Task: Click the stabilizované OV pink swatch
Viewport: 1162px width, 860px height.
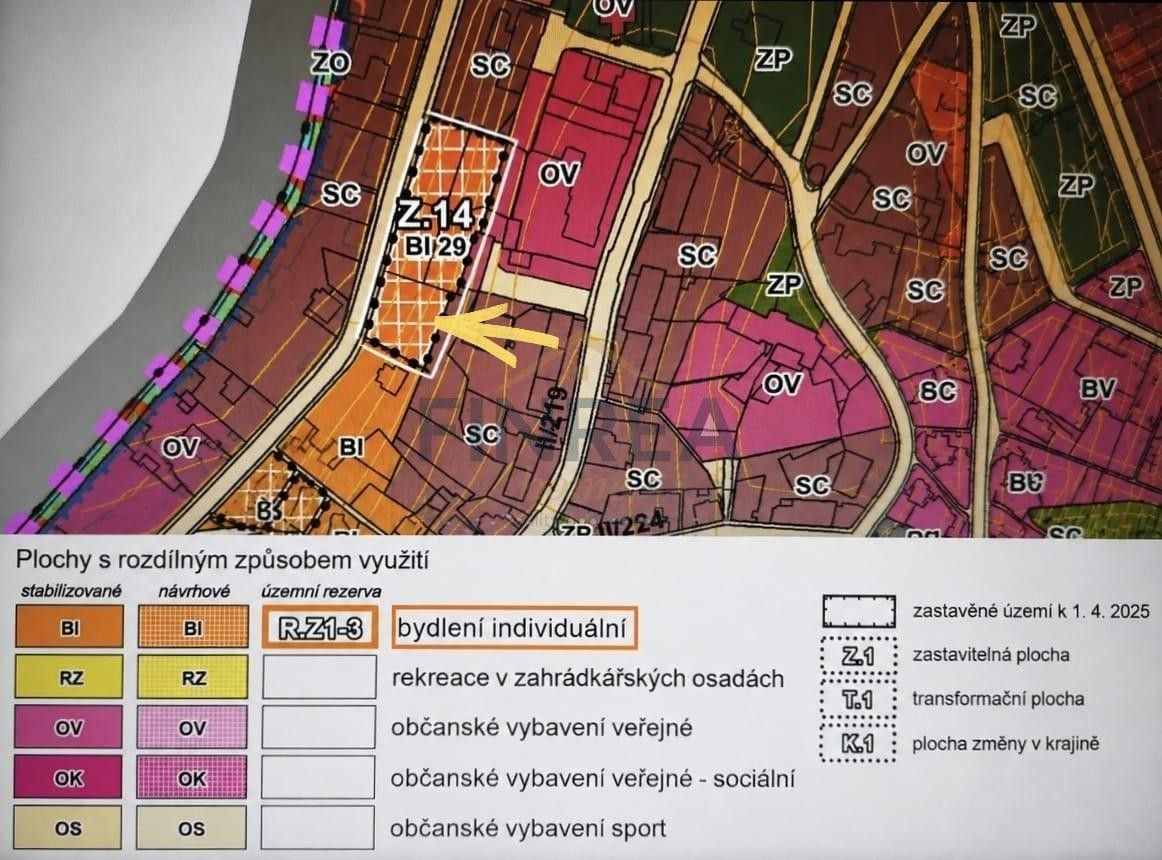Action: (x=69, y=727)
